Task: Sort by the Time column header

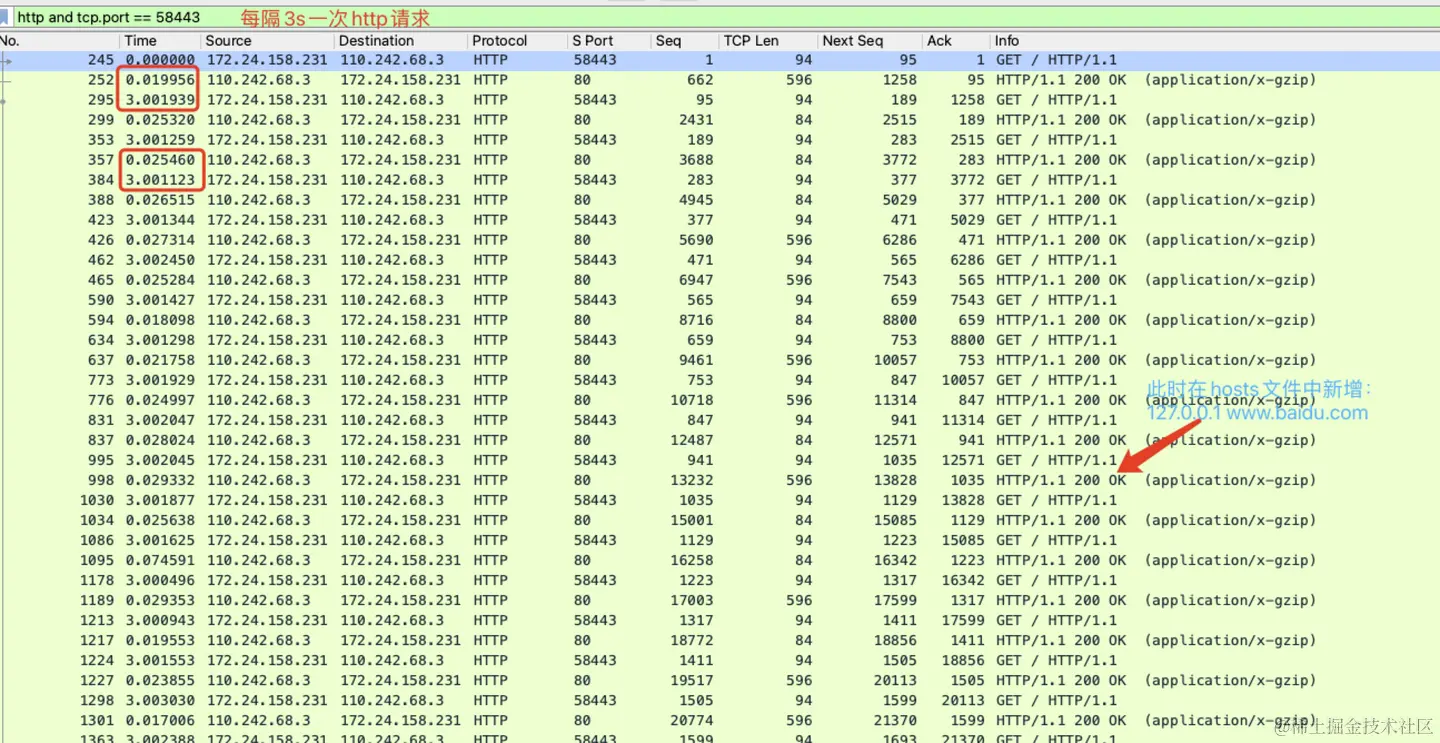Action: click(160, 41)
